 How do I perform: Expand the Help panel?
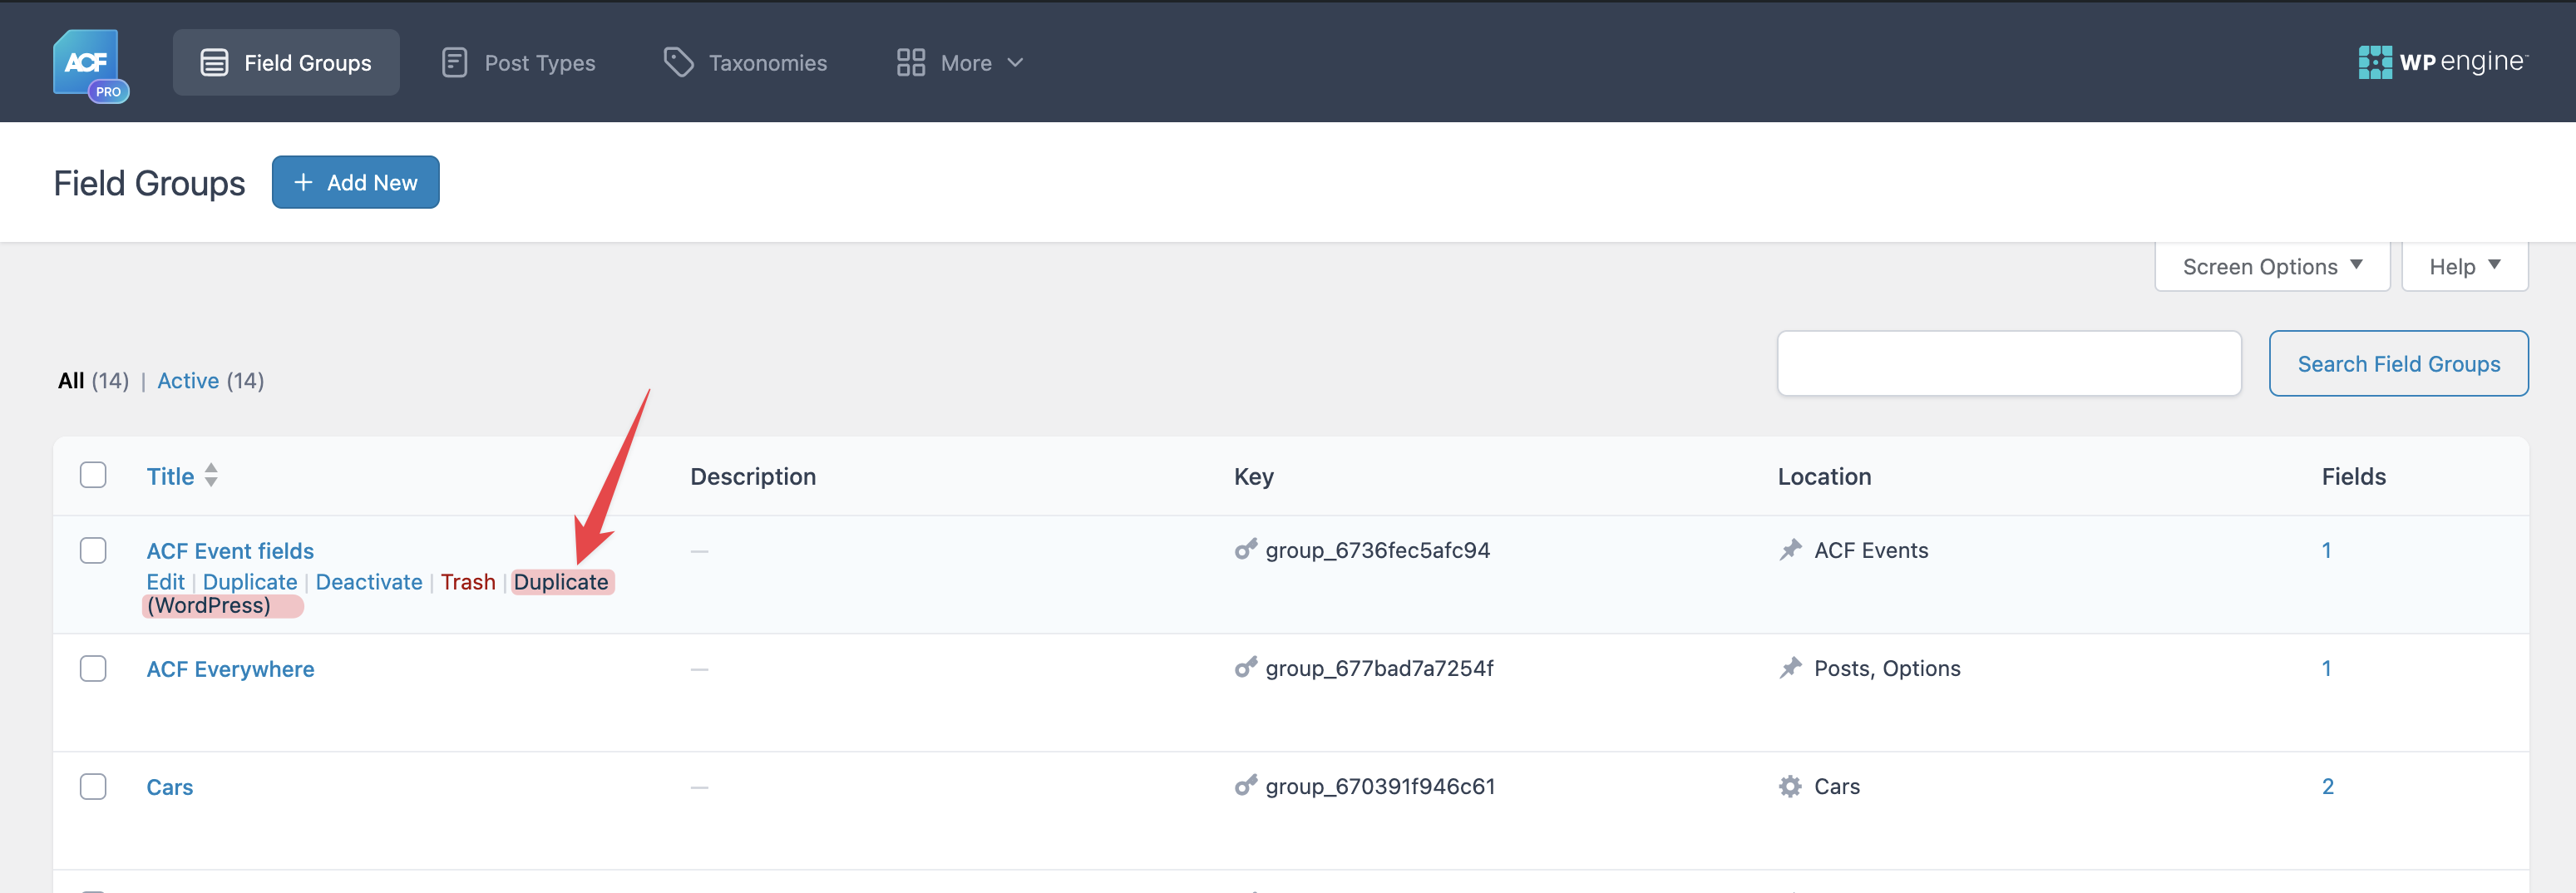pos(2464,267)
